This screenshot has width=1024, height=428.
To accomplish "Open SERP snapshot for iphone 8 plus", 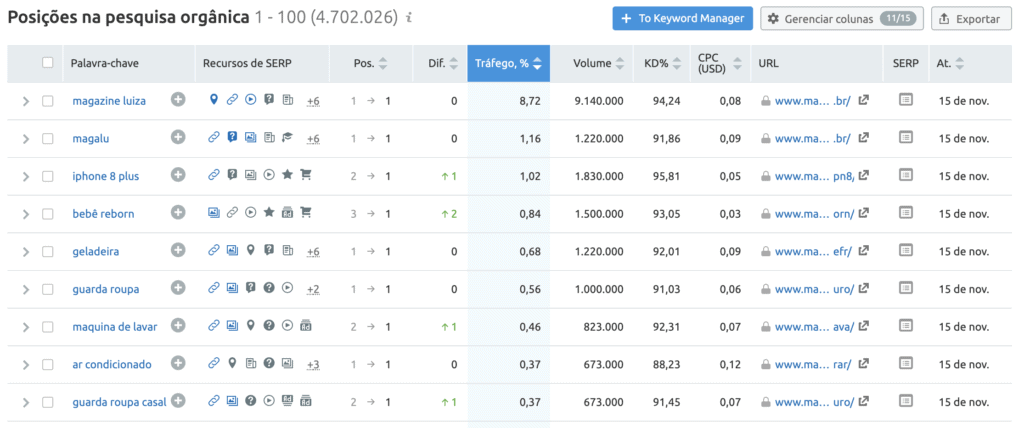I will coord(906,175).
